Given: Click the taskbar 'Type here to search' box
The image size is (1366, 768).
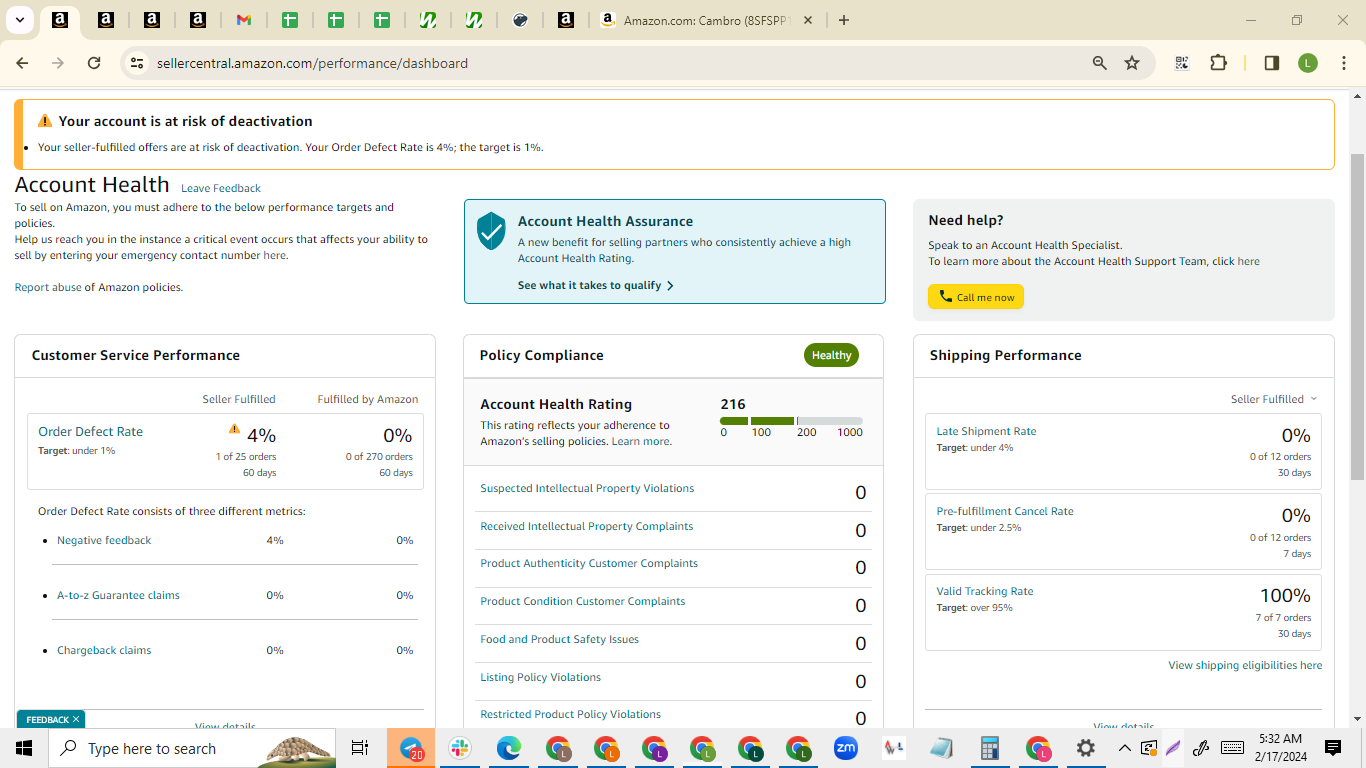Looking at the screenshot, I should click(192, 748).
